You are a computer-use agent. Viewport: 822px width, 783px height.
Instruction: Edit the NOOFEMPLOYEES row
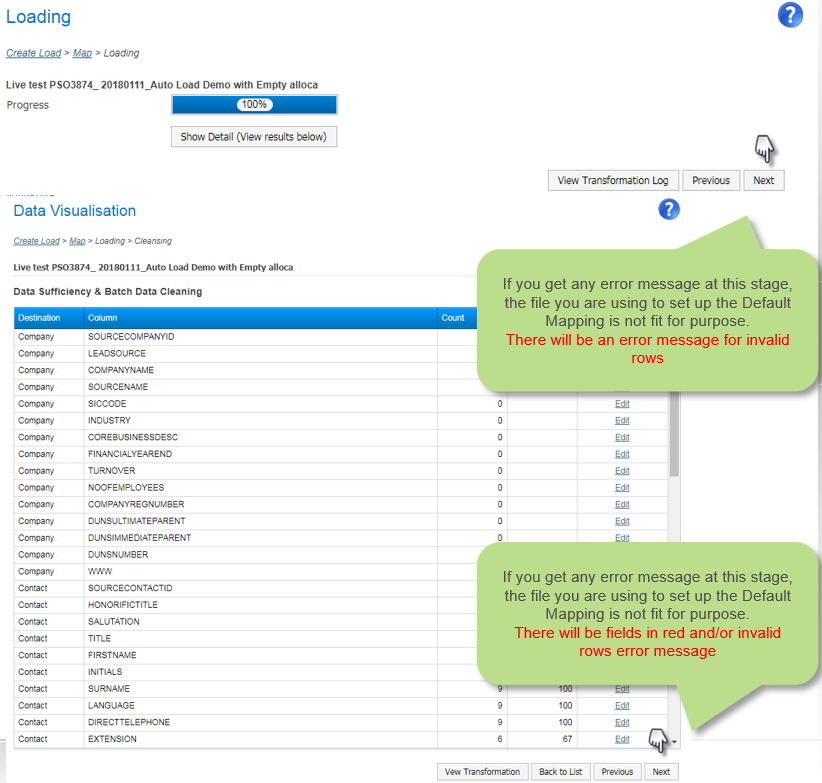[x=622, y=487]
